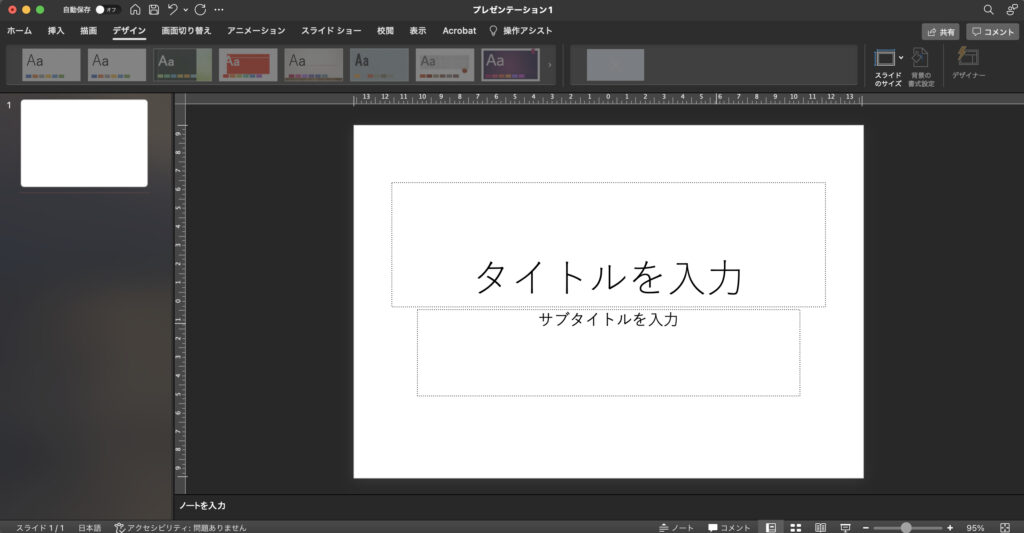Open the search magnifier in title bar
Screen dimensions: 1024x533
(988, 9)
